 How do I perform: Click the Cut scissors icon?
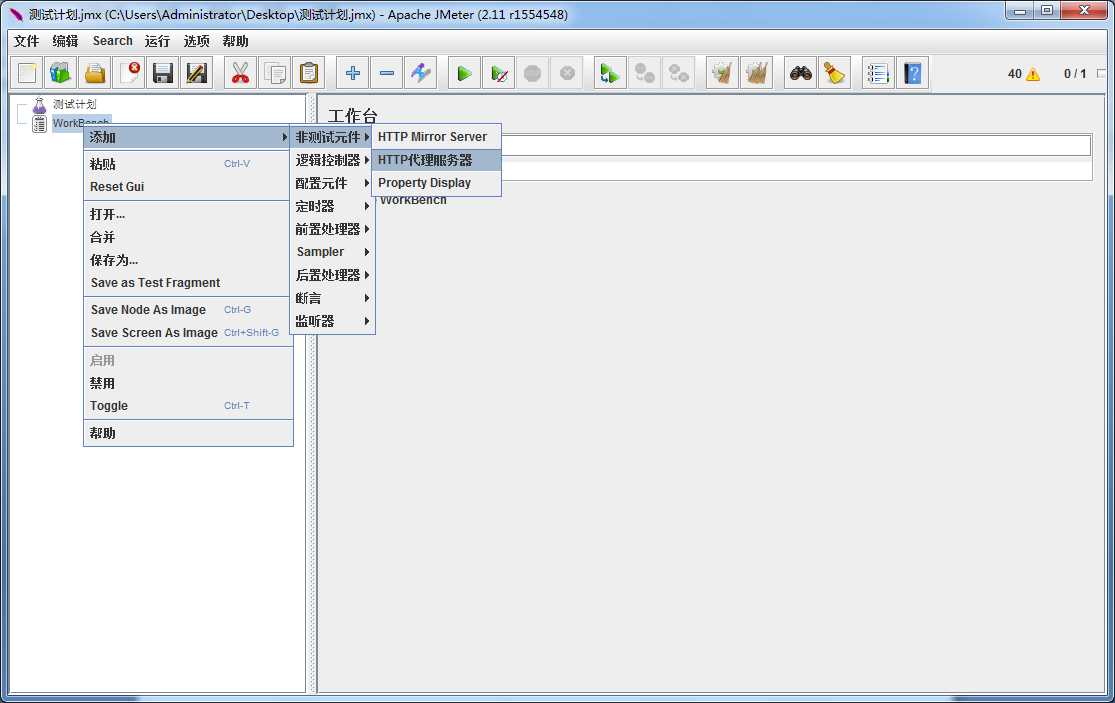click(x=240, y=73)
